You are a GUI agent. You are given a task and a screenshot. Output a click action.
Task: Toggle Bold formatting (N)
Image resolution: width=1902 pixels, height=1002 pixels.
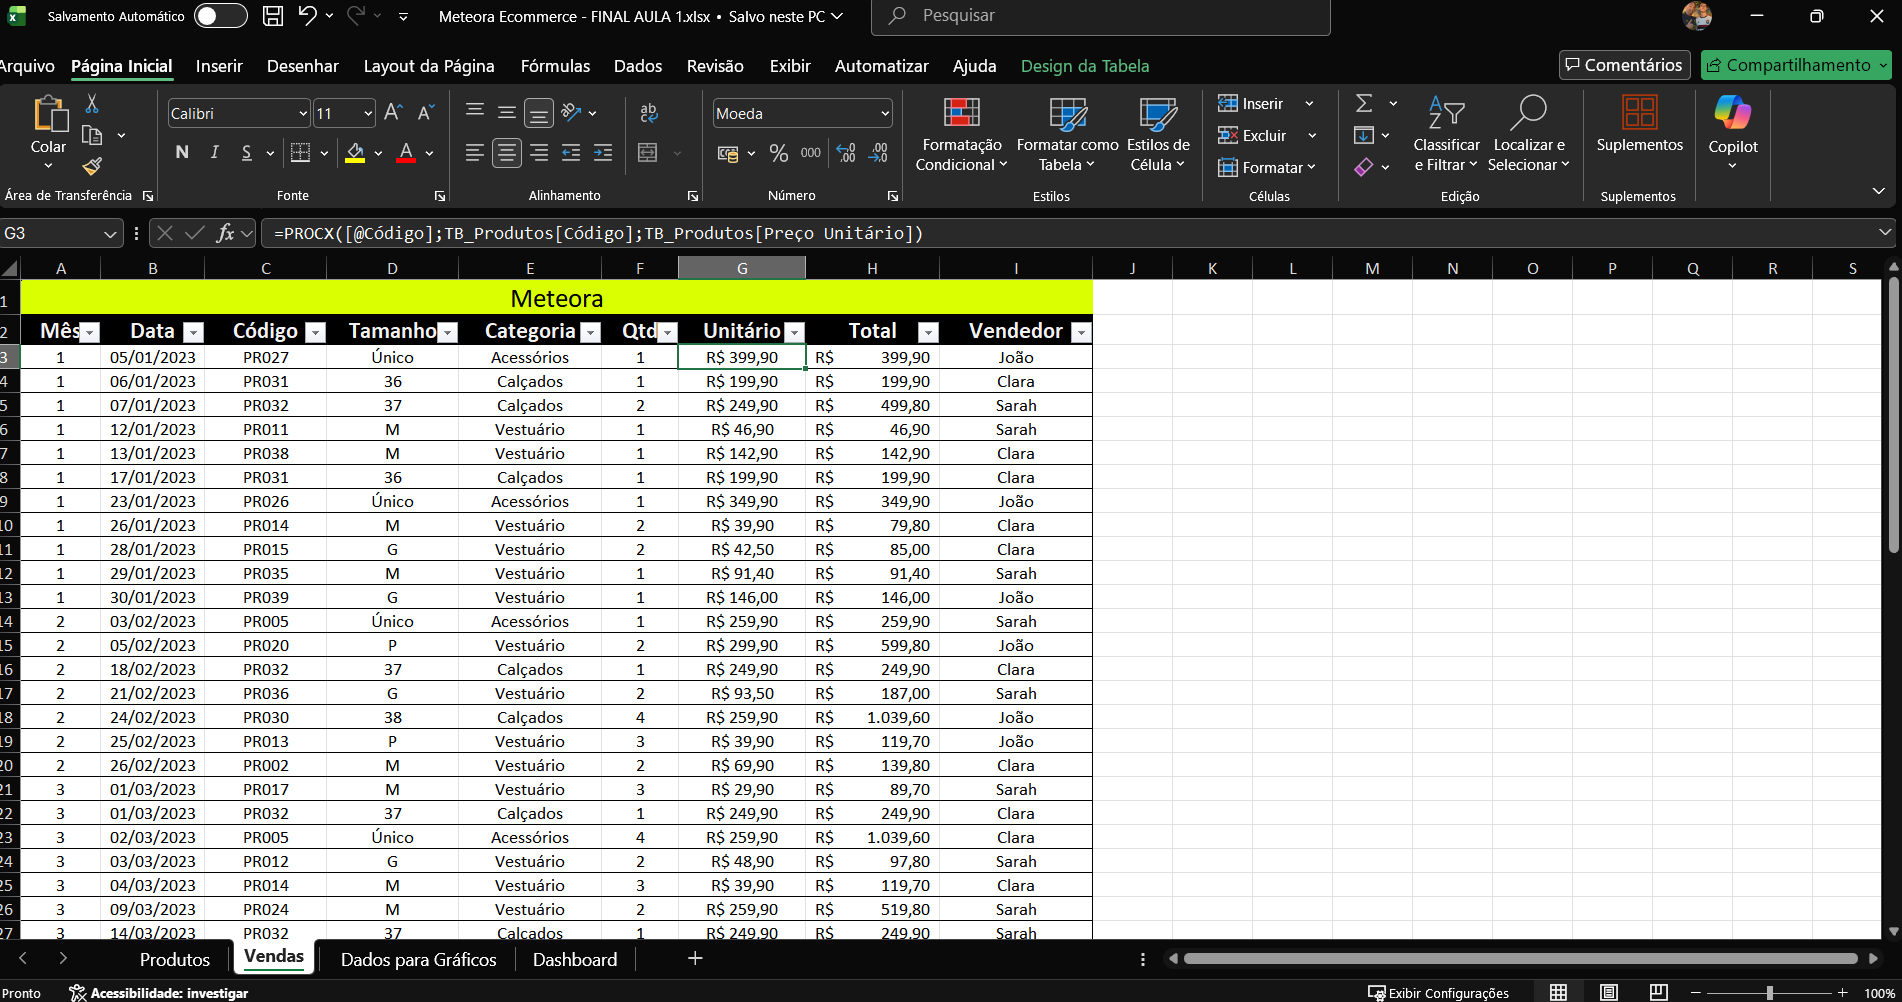[x=182, y=152]
